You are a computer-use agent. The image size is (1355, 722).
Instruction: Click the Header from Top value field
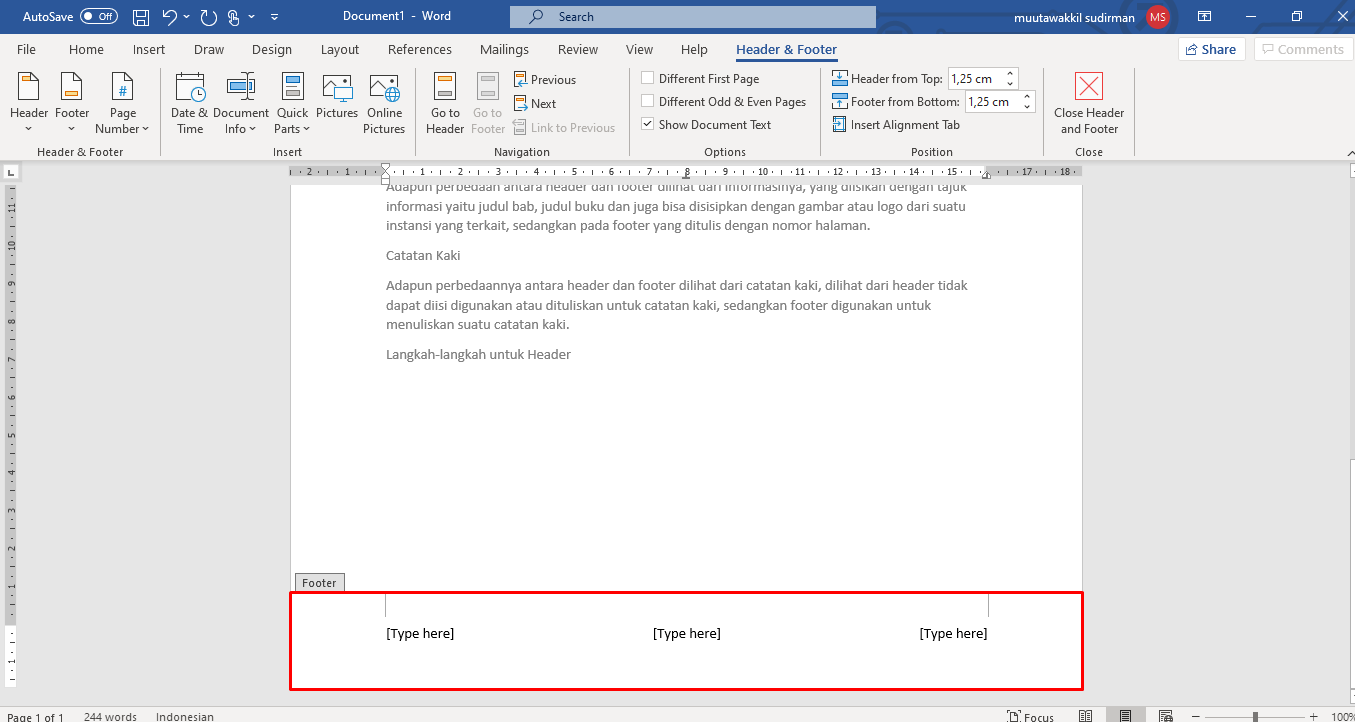975,79
